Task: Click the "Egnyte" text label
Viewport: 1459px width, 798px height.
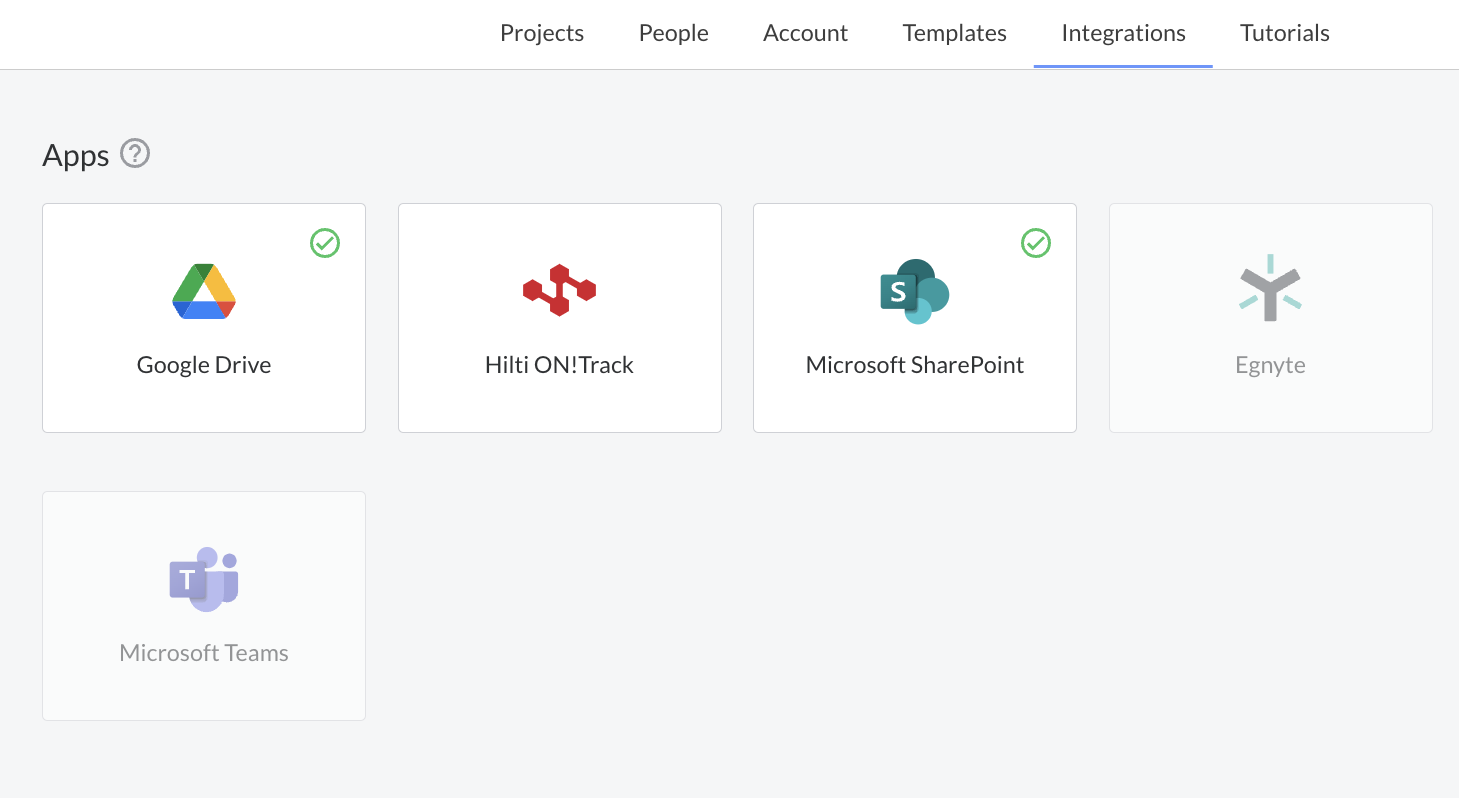Action: coord(1270,365)
